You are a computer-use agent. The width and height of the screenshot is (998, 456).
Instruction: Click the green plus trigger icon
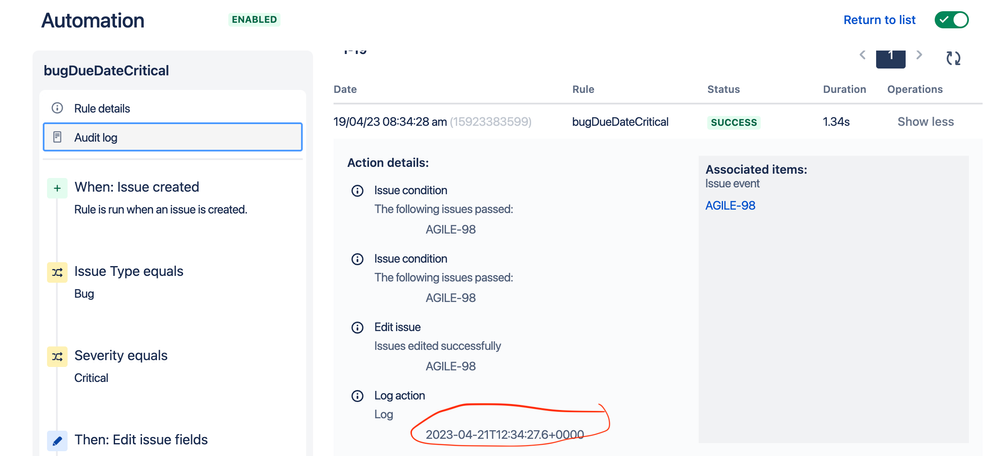click(57, 188)
